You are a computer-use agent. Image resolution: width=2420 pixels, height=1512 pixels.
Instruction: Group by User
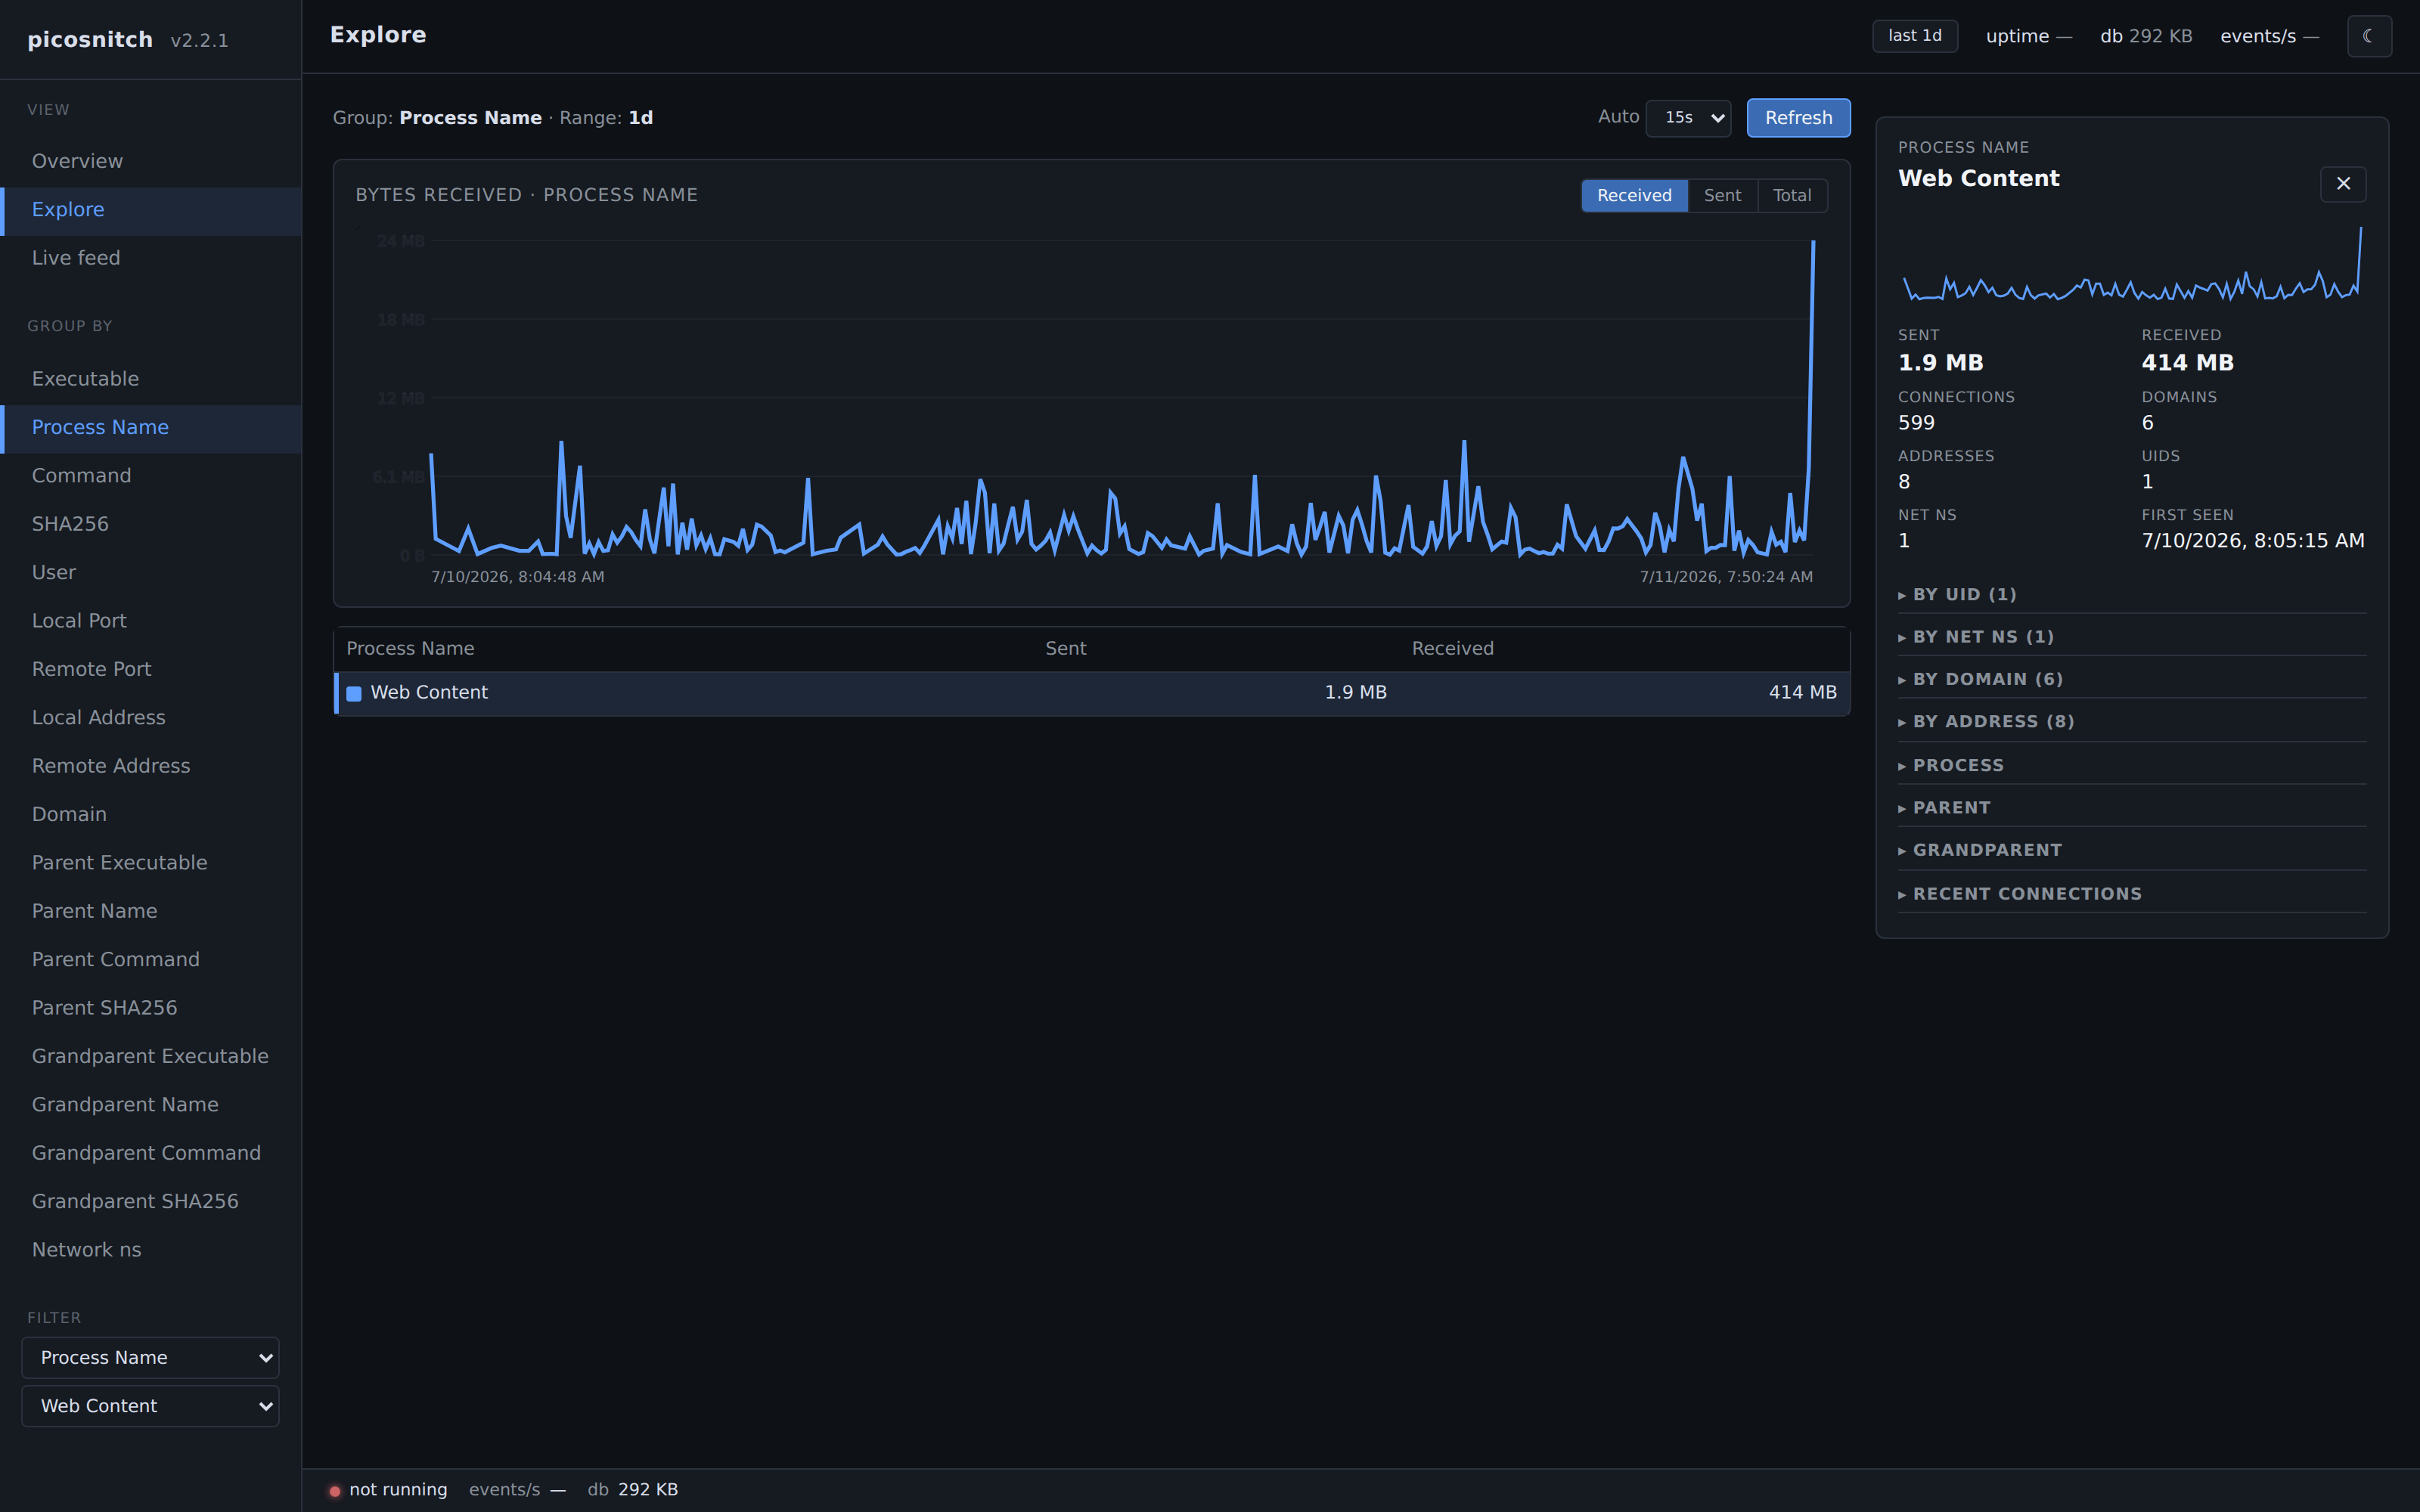(151, 573)
